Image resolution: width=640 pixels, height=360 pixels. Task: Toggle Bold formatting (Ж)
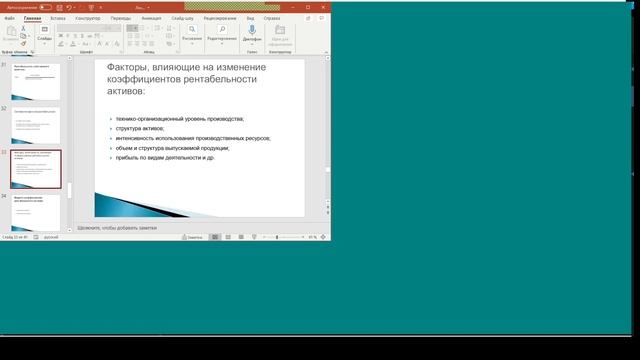point(60,36)
